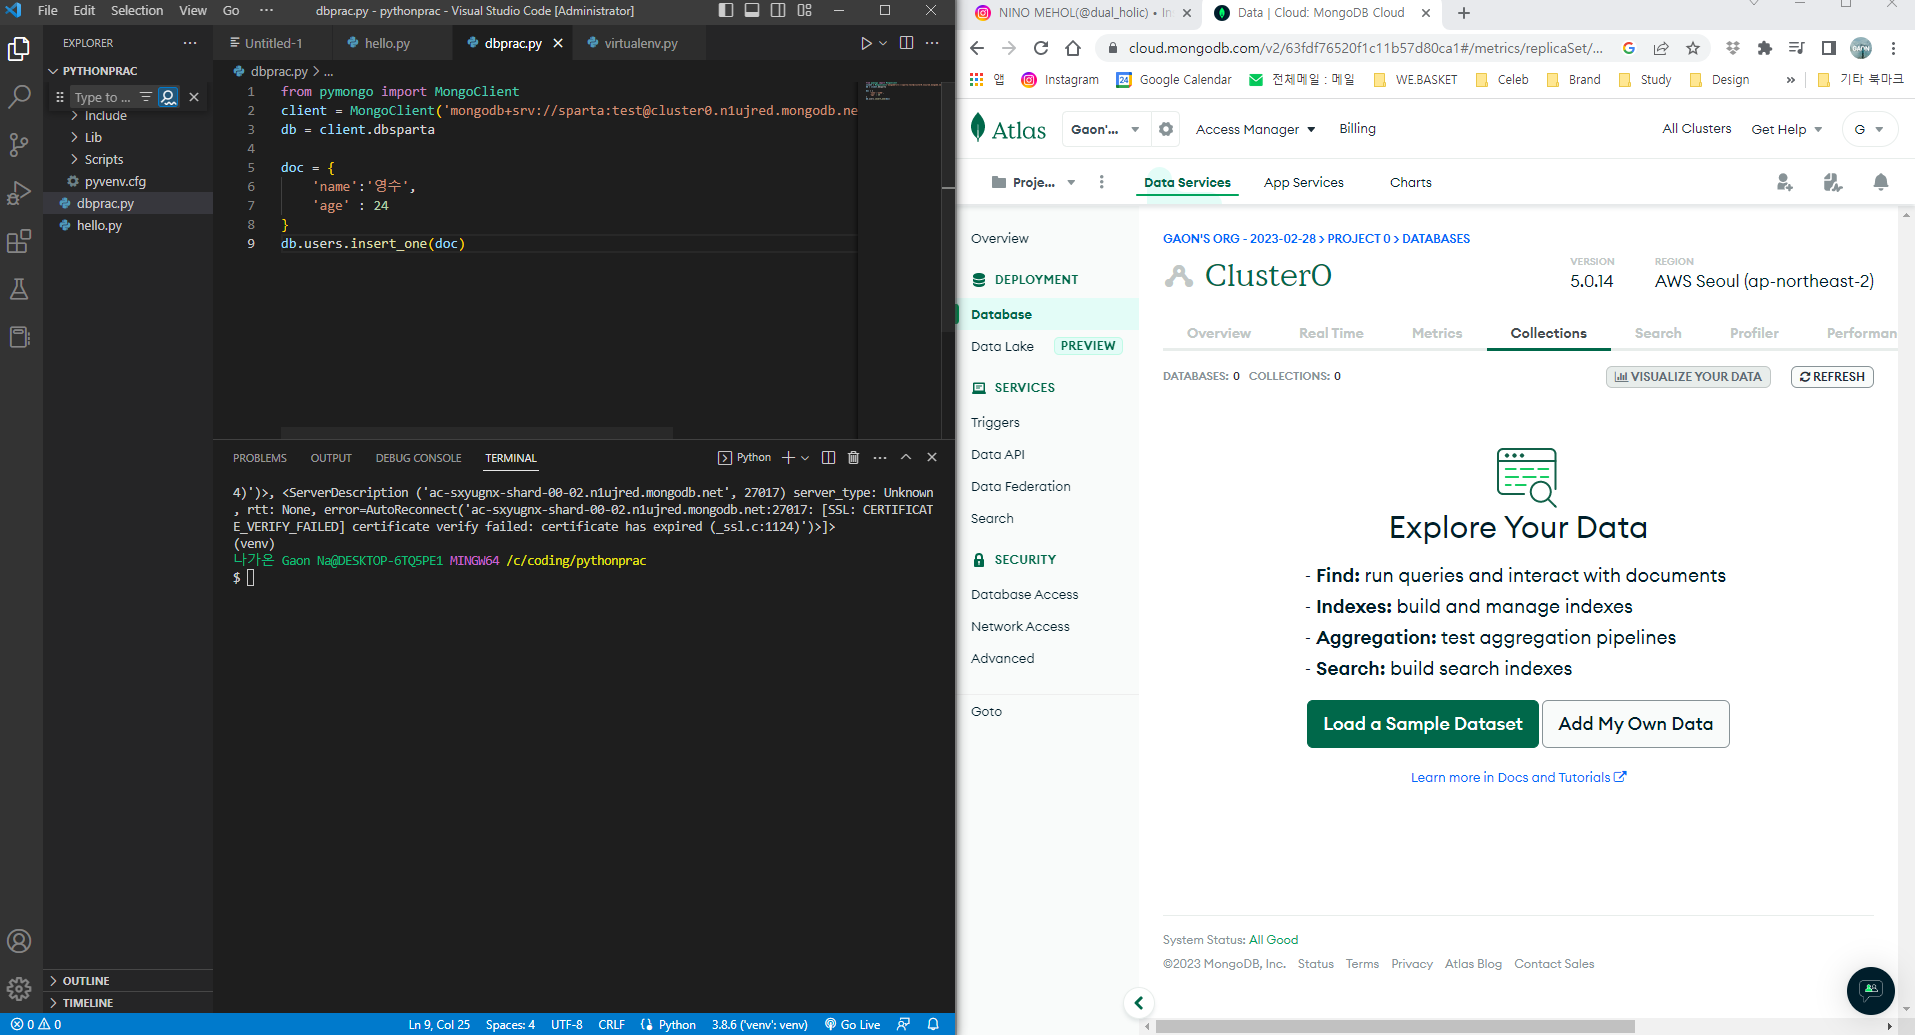Image resolution: width=1915 pixels, height=1035 pixels.
Task: Toggle fuzzy match in Explorer find widget
Action: (168, 97)
